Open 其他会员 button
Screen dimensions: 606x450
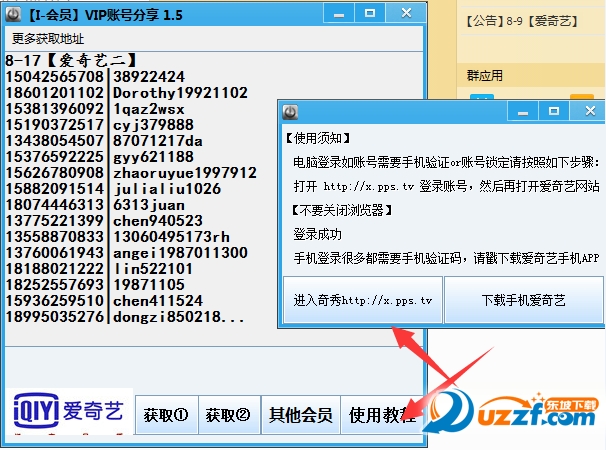coord(301,415)
